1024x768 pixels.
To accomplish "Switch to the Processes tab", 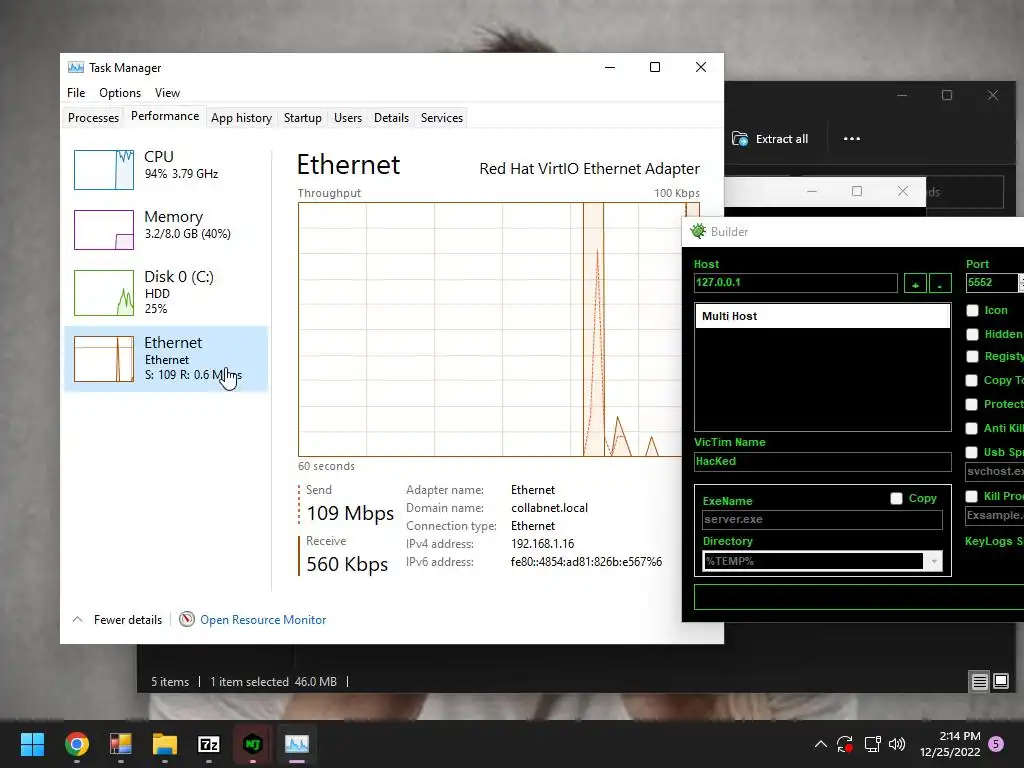I will coord(93,118).
